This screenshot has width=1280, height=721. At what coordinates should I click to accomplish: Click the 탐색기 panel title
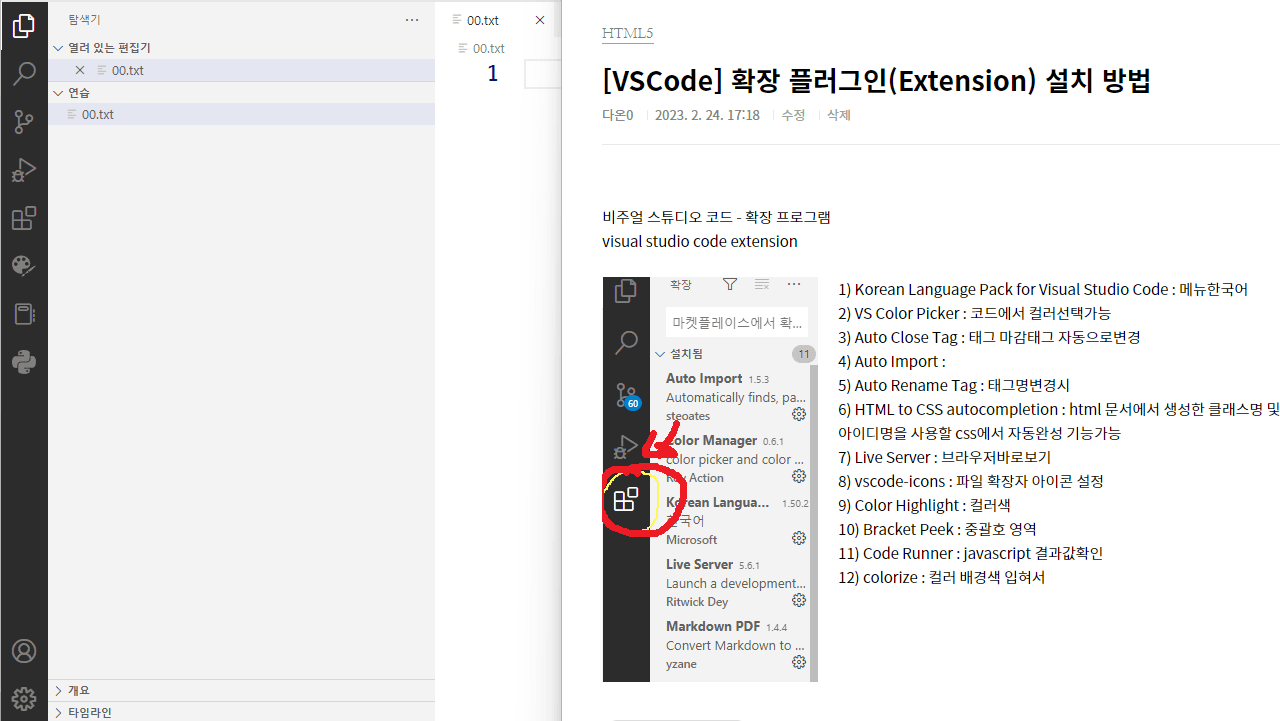(84, 20)
